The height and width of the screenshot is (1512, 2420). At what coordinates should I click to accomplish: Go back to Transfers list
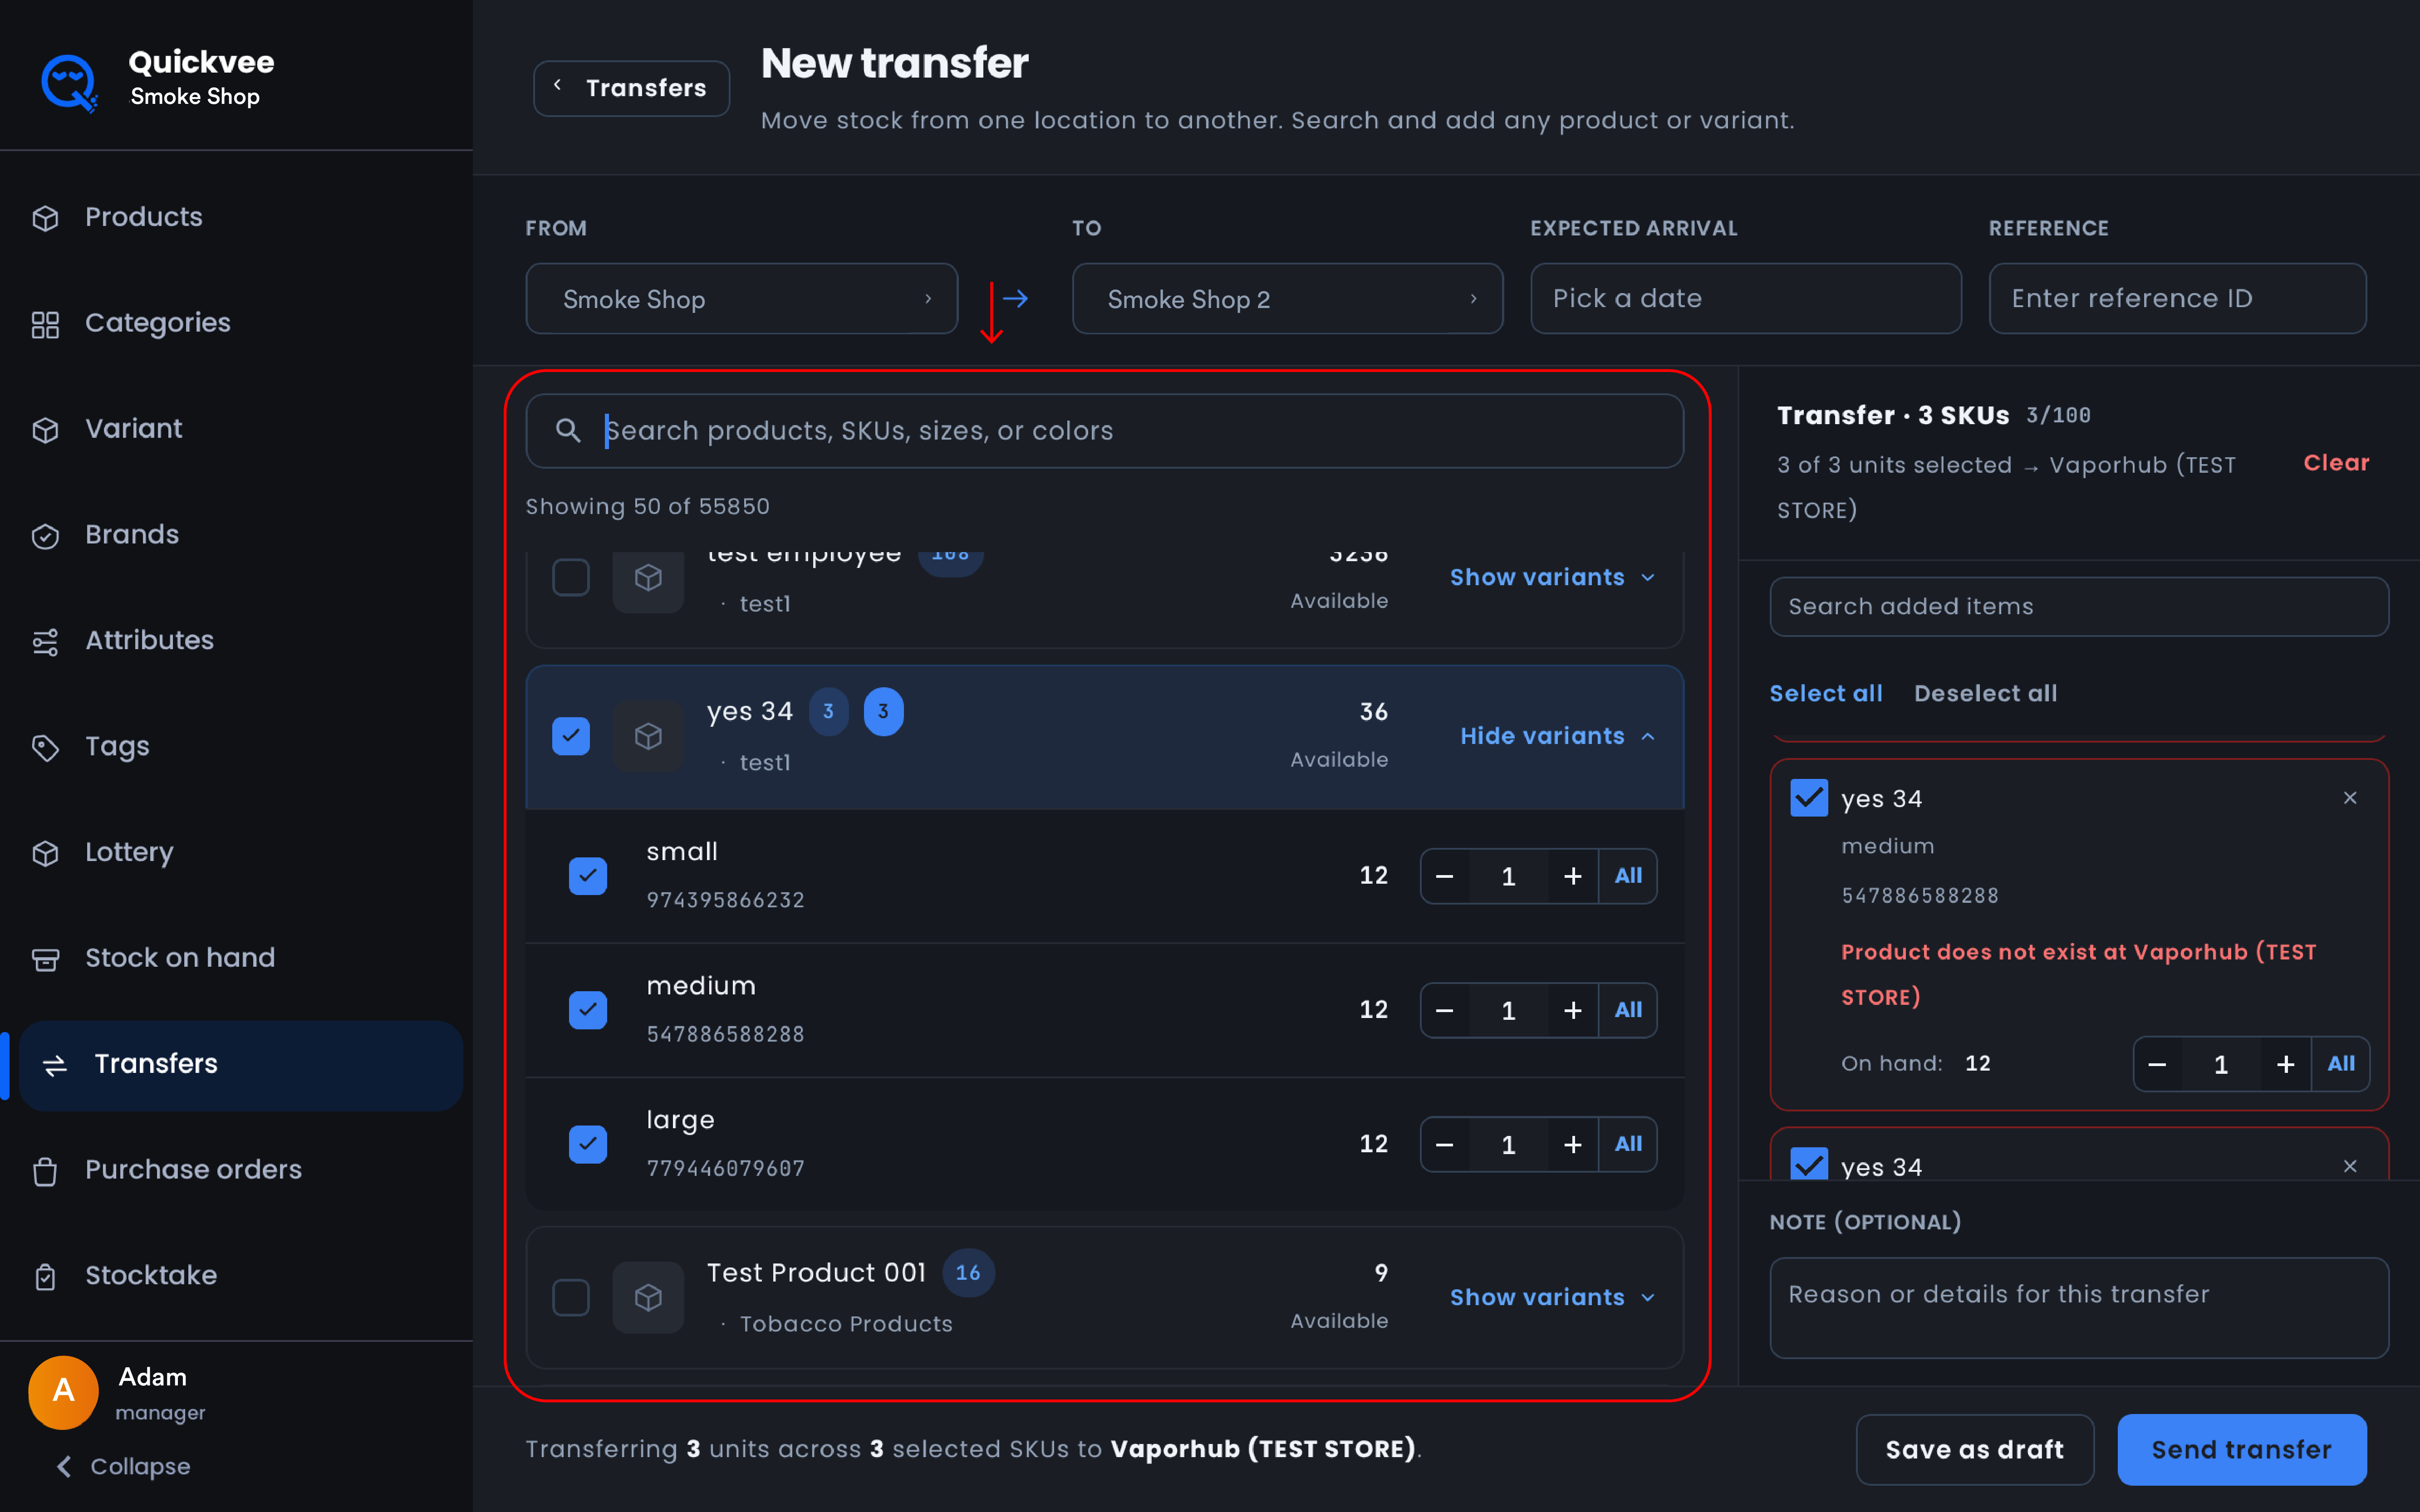(631, 88)
